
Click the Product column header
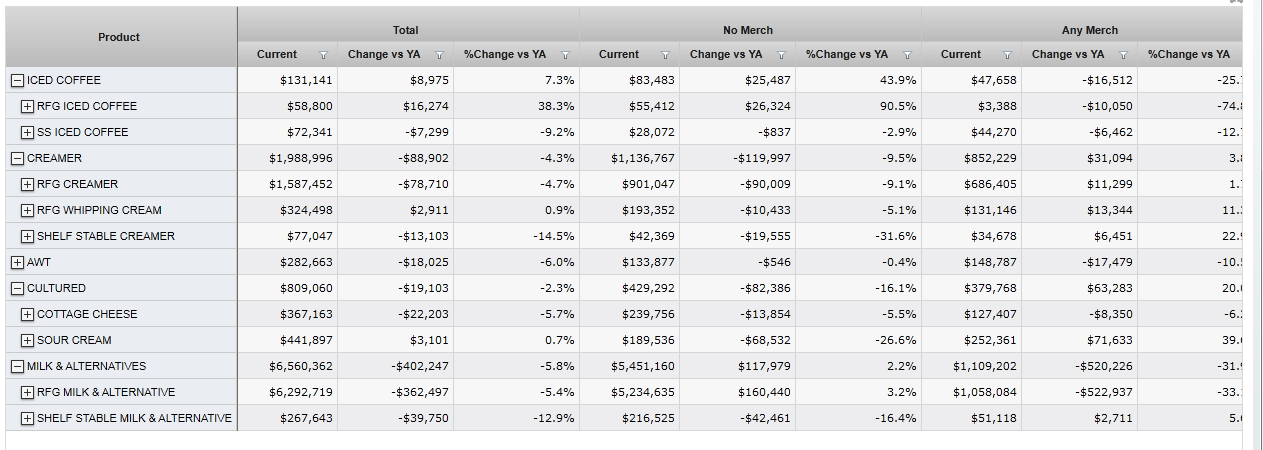click(119, 37)
